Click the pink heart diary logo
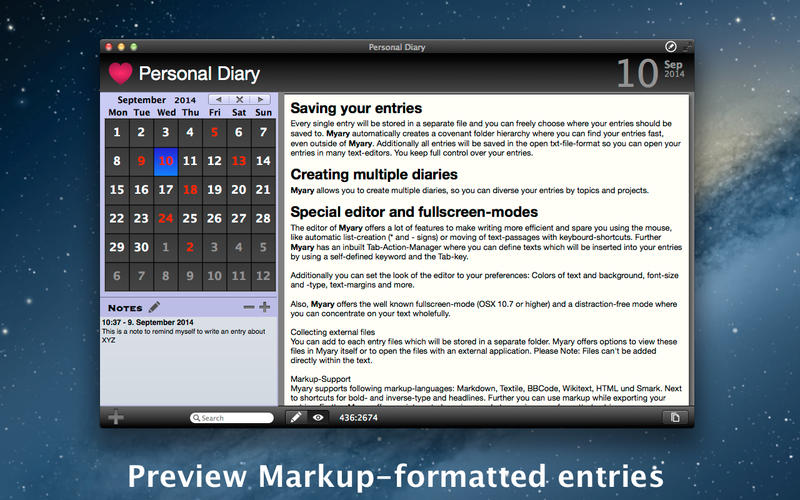The width and height of the screenshot is (800, 500). point(120,73)
